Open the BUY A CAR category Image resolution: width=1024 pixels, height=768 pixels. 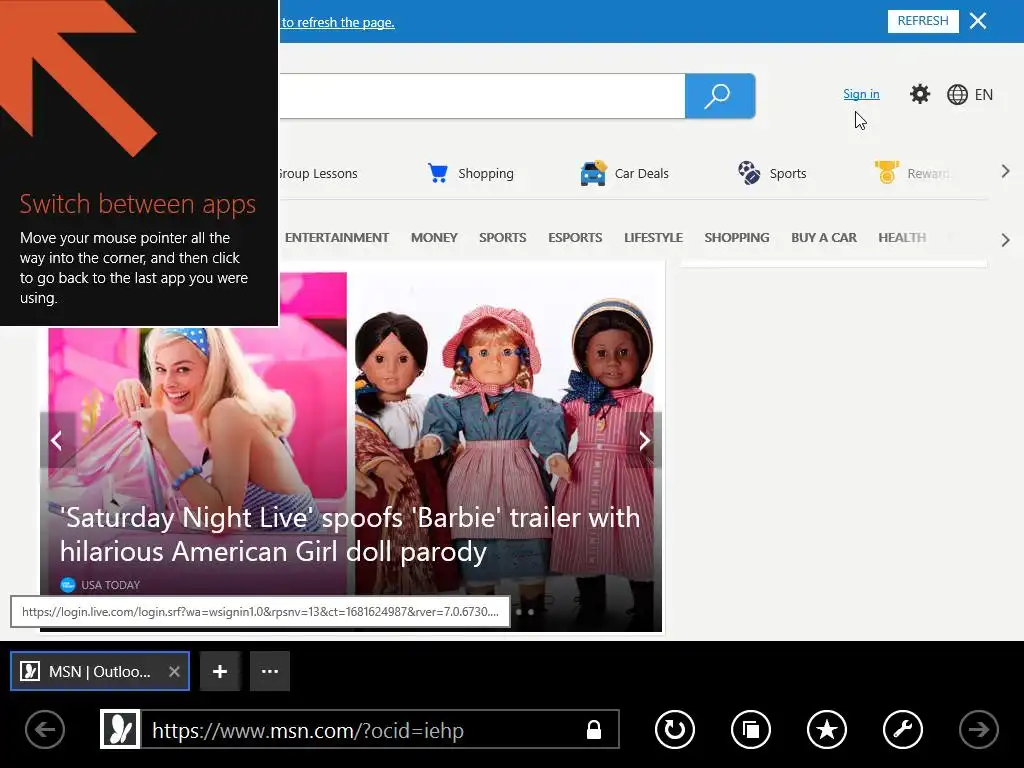coord(824,238)
